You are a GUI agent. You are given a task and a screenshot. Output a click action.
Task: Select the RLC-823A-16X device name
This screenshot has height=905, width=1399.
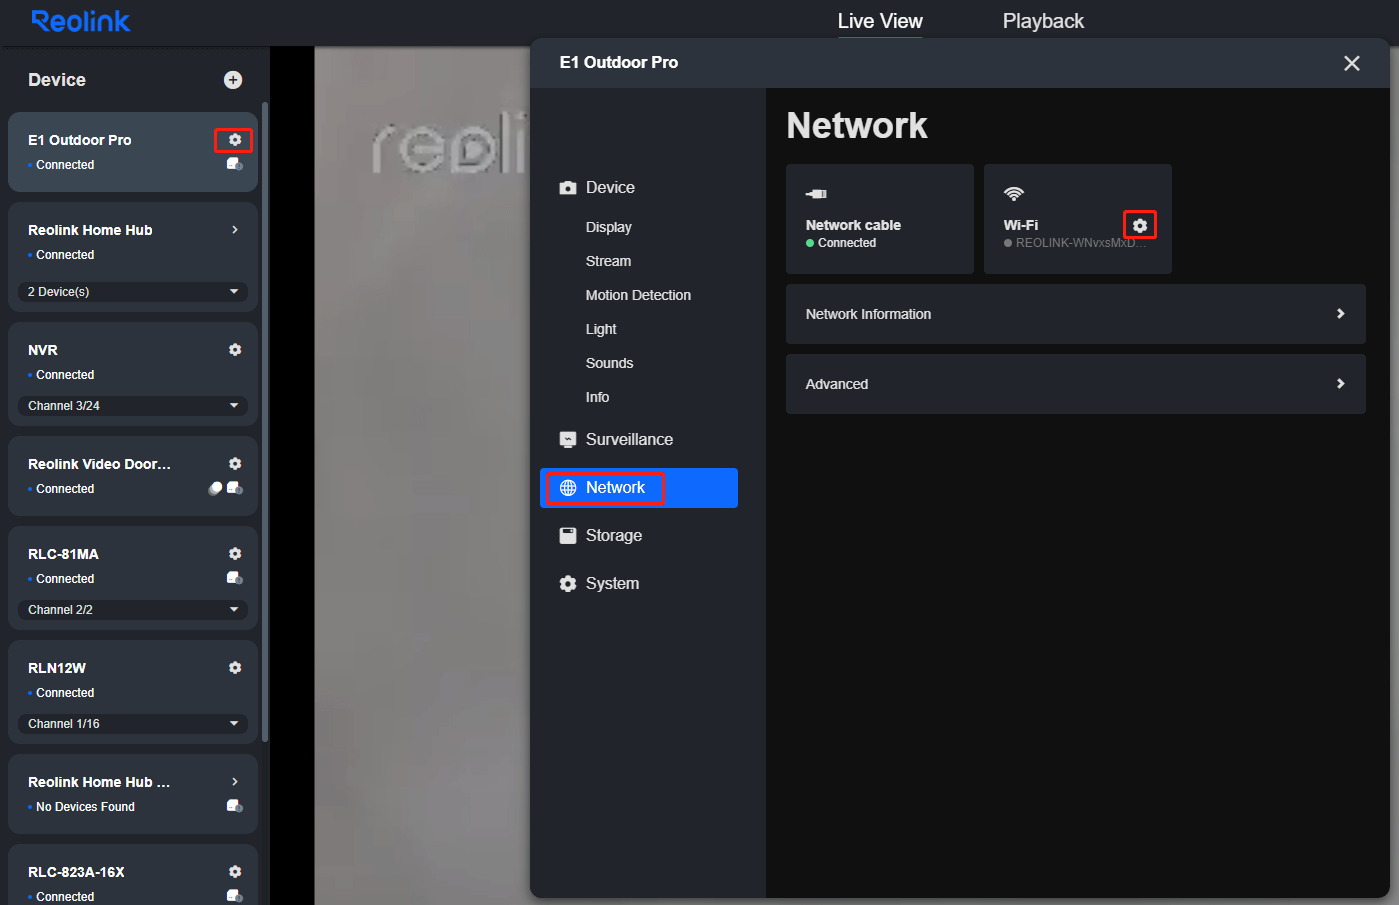coord(76,872)
